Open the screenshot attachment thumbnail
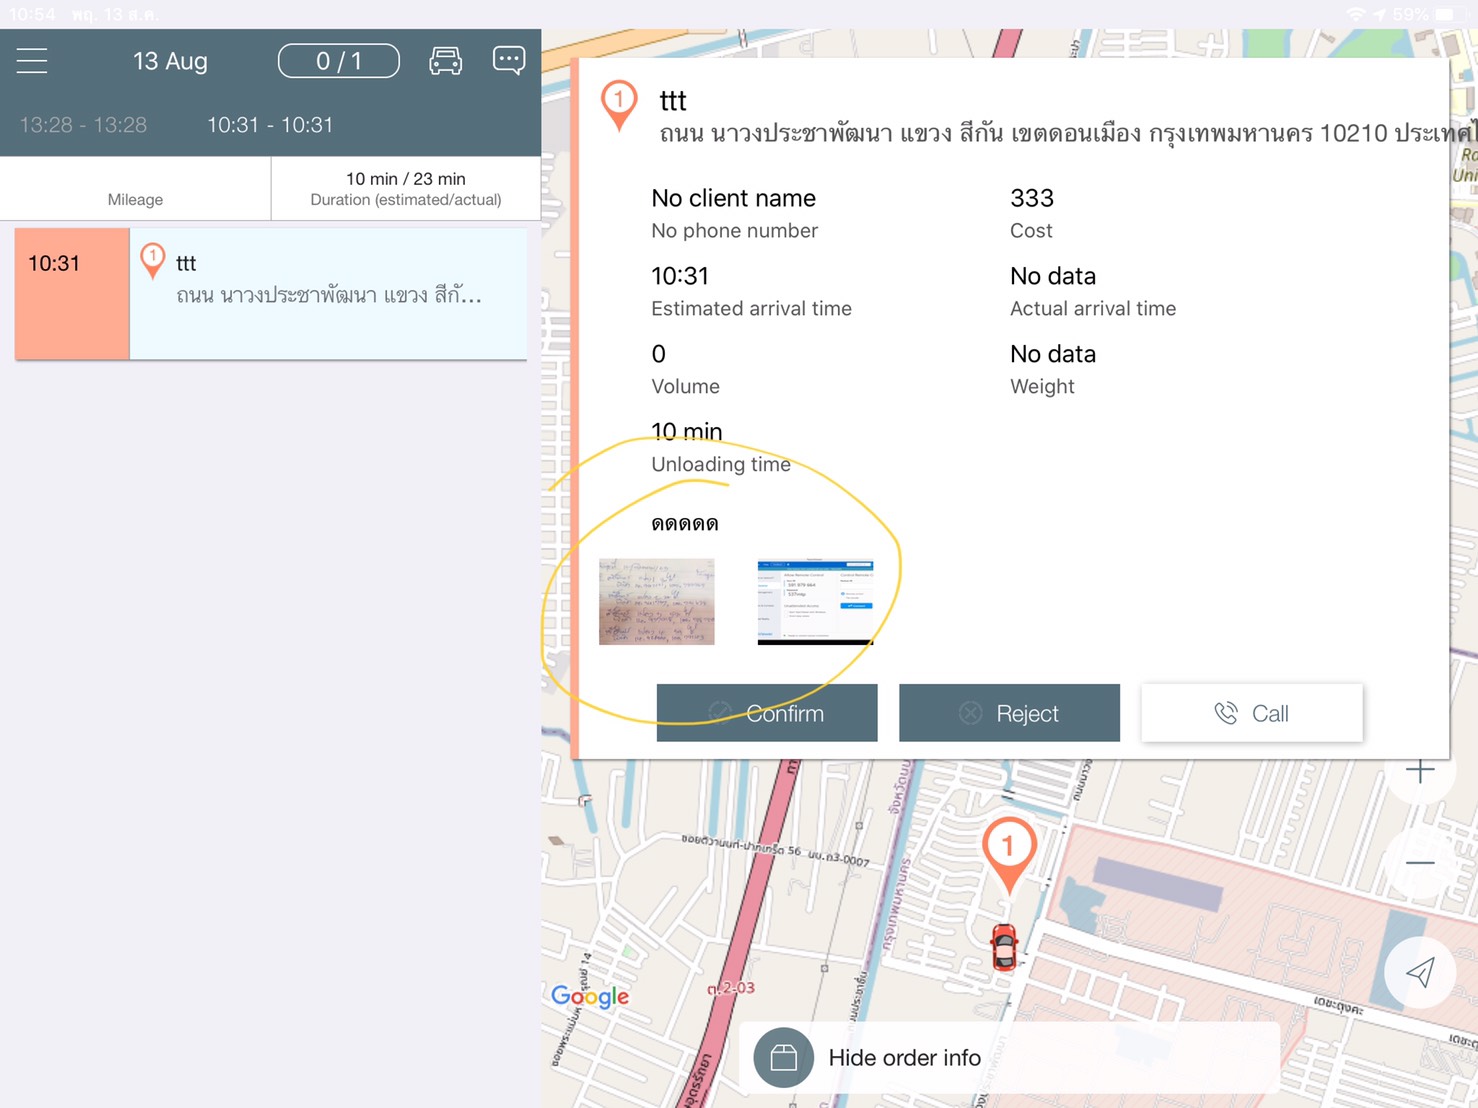Viewport: 1478px width, 1108px height. [815, 602]
